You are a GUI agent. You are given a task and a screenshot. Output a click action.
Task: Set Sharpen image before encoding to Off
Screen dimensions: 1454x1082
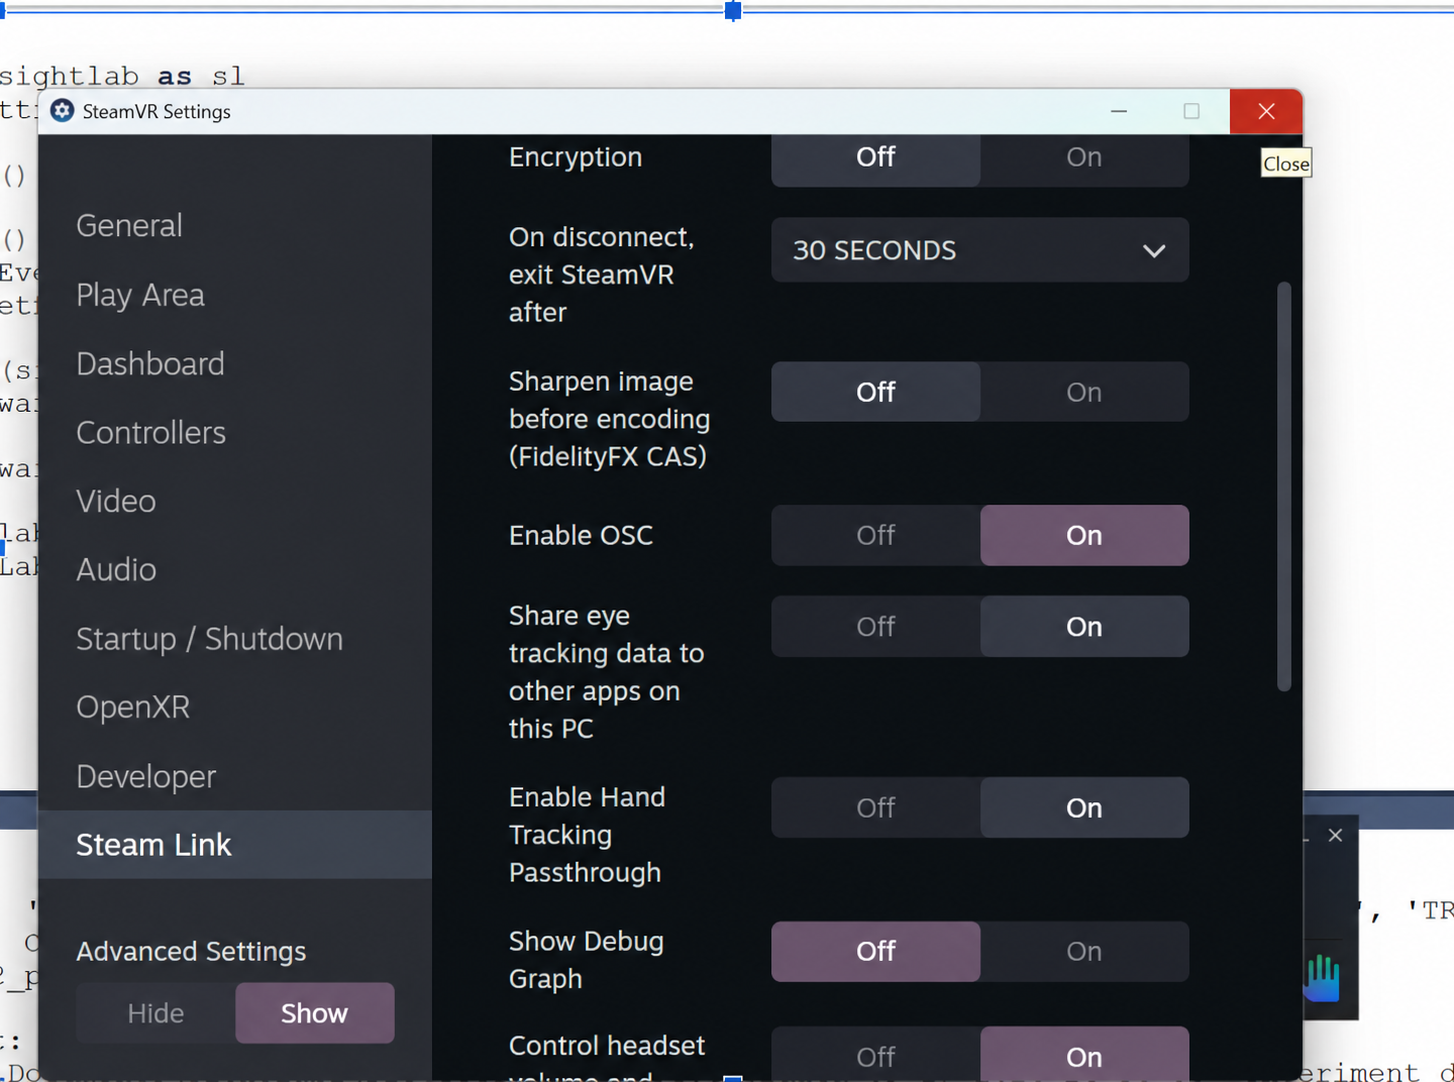pyautogui.click(x=876, y=392)
